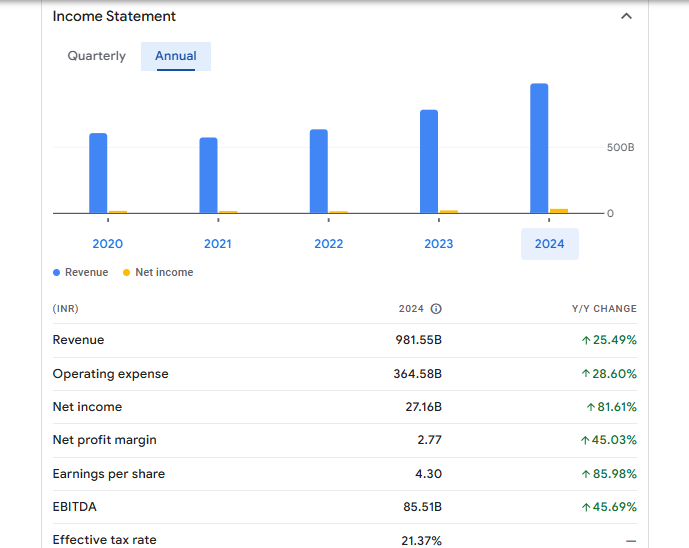The height and width of the screenshot is (548, 689).
Task: Click the 85.98% EPS change
Action: coord(609,474)
